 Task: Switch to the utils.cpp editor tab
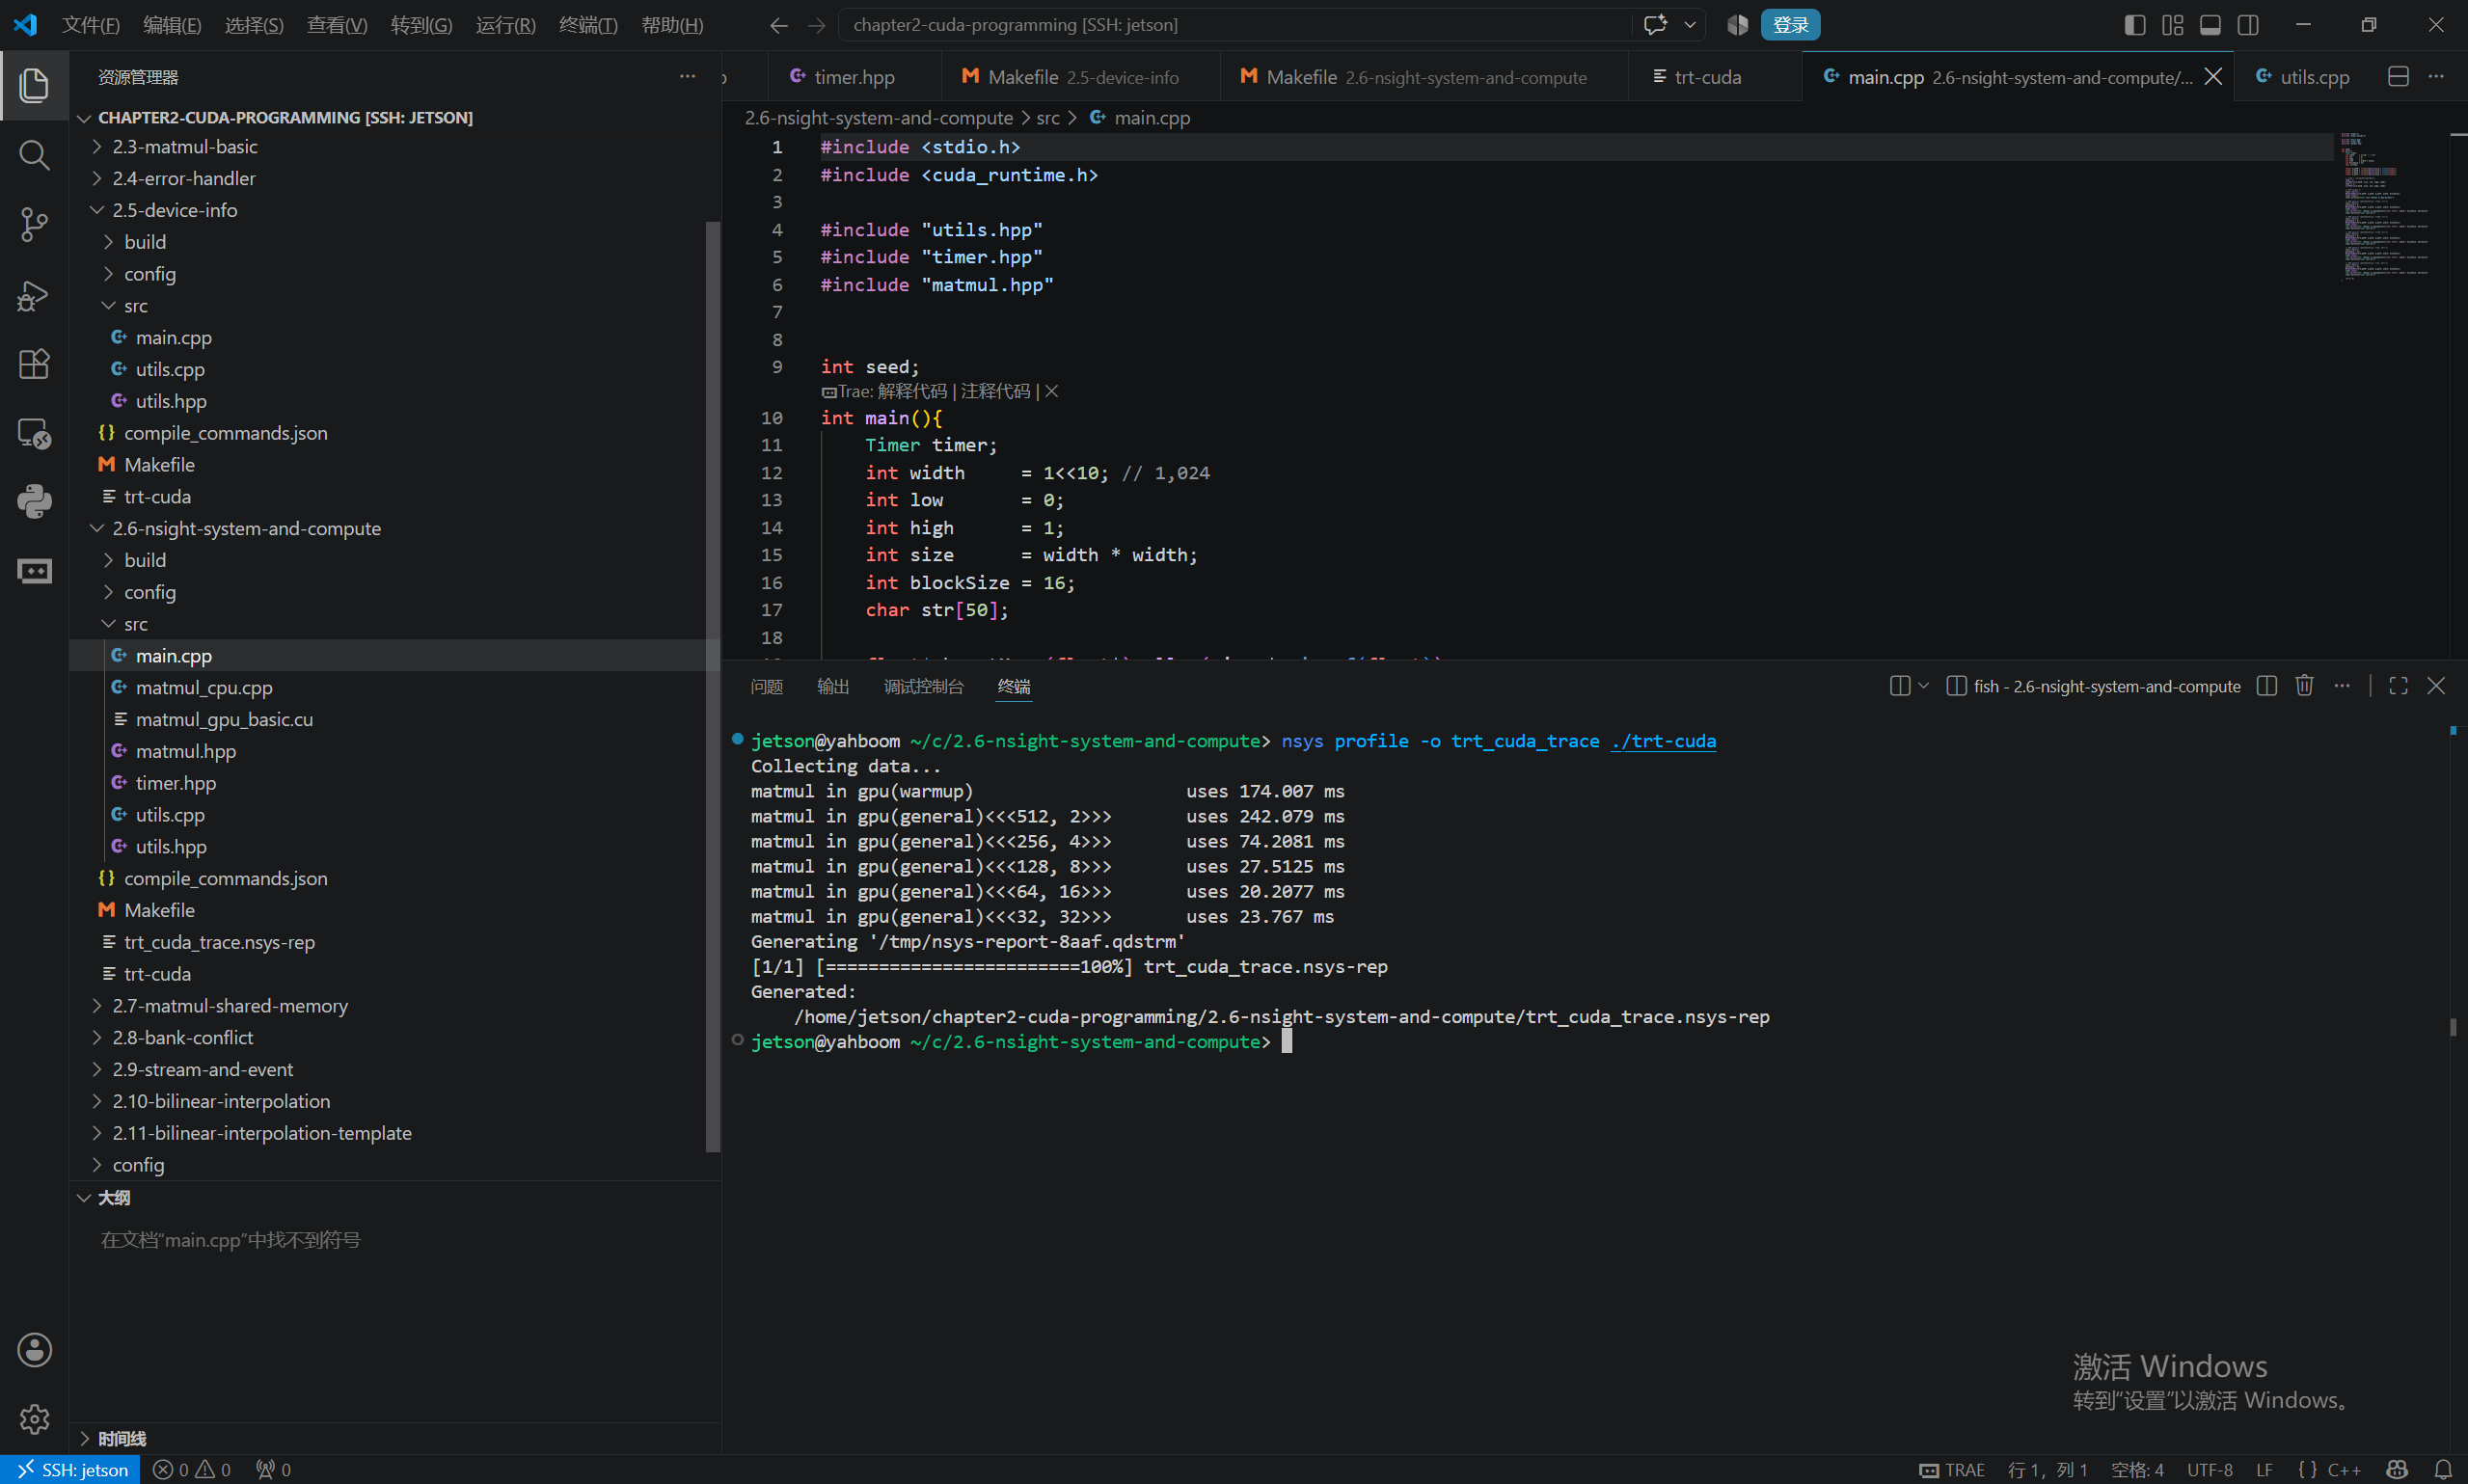(2303, 77)
